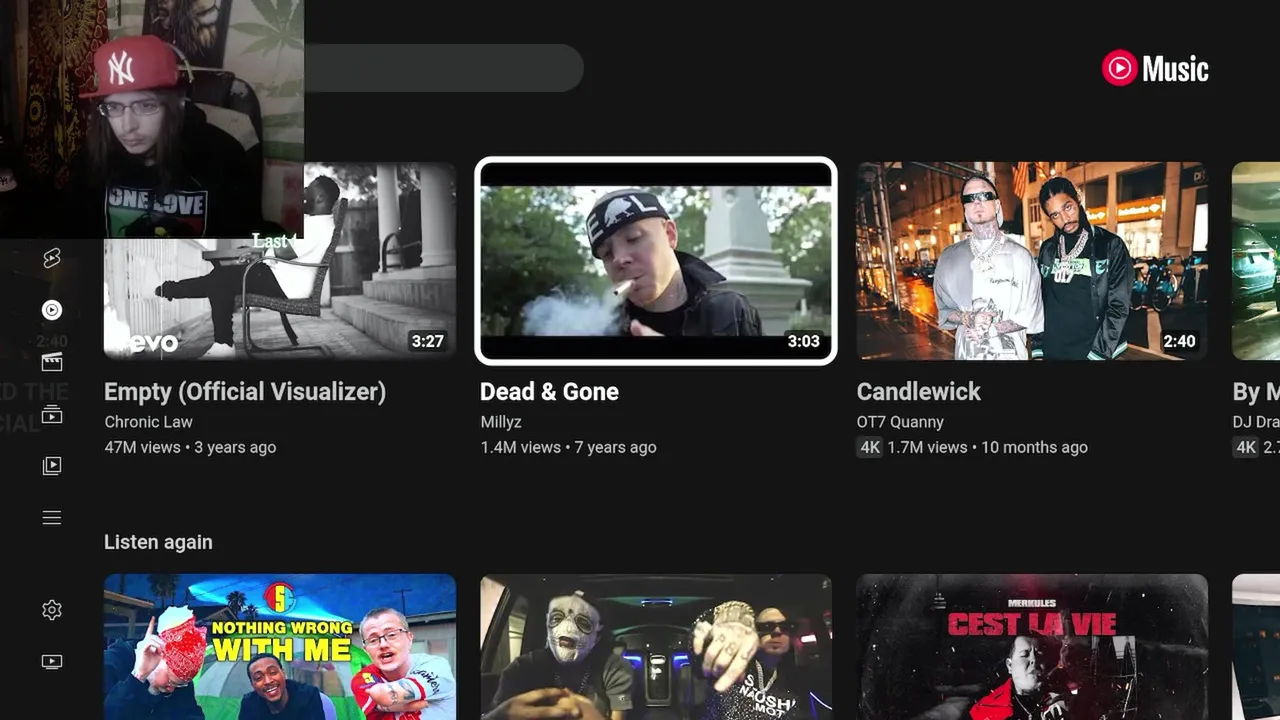Image resolution: width=1280 pixels, height=720 pixels.
Task: Open Millyz channel name
Action: 501,422
